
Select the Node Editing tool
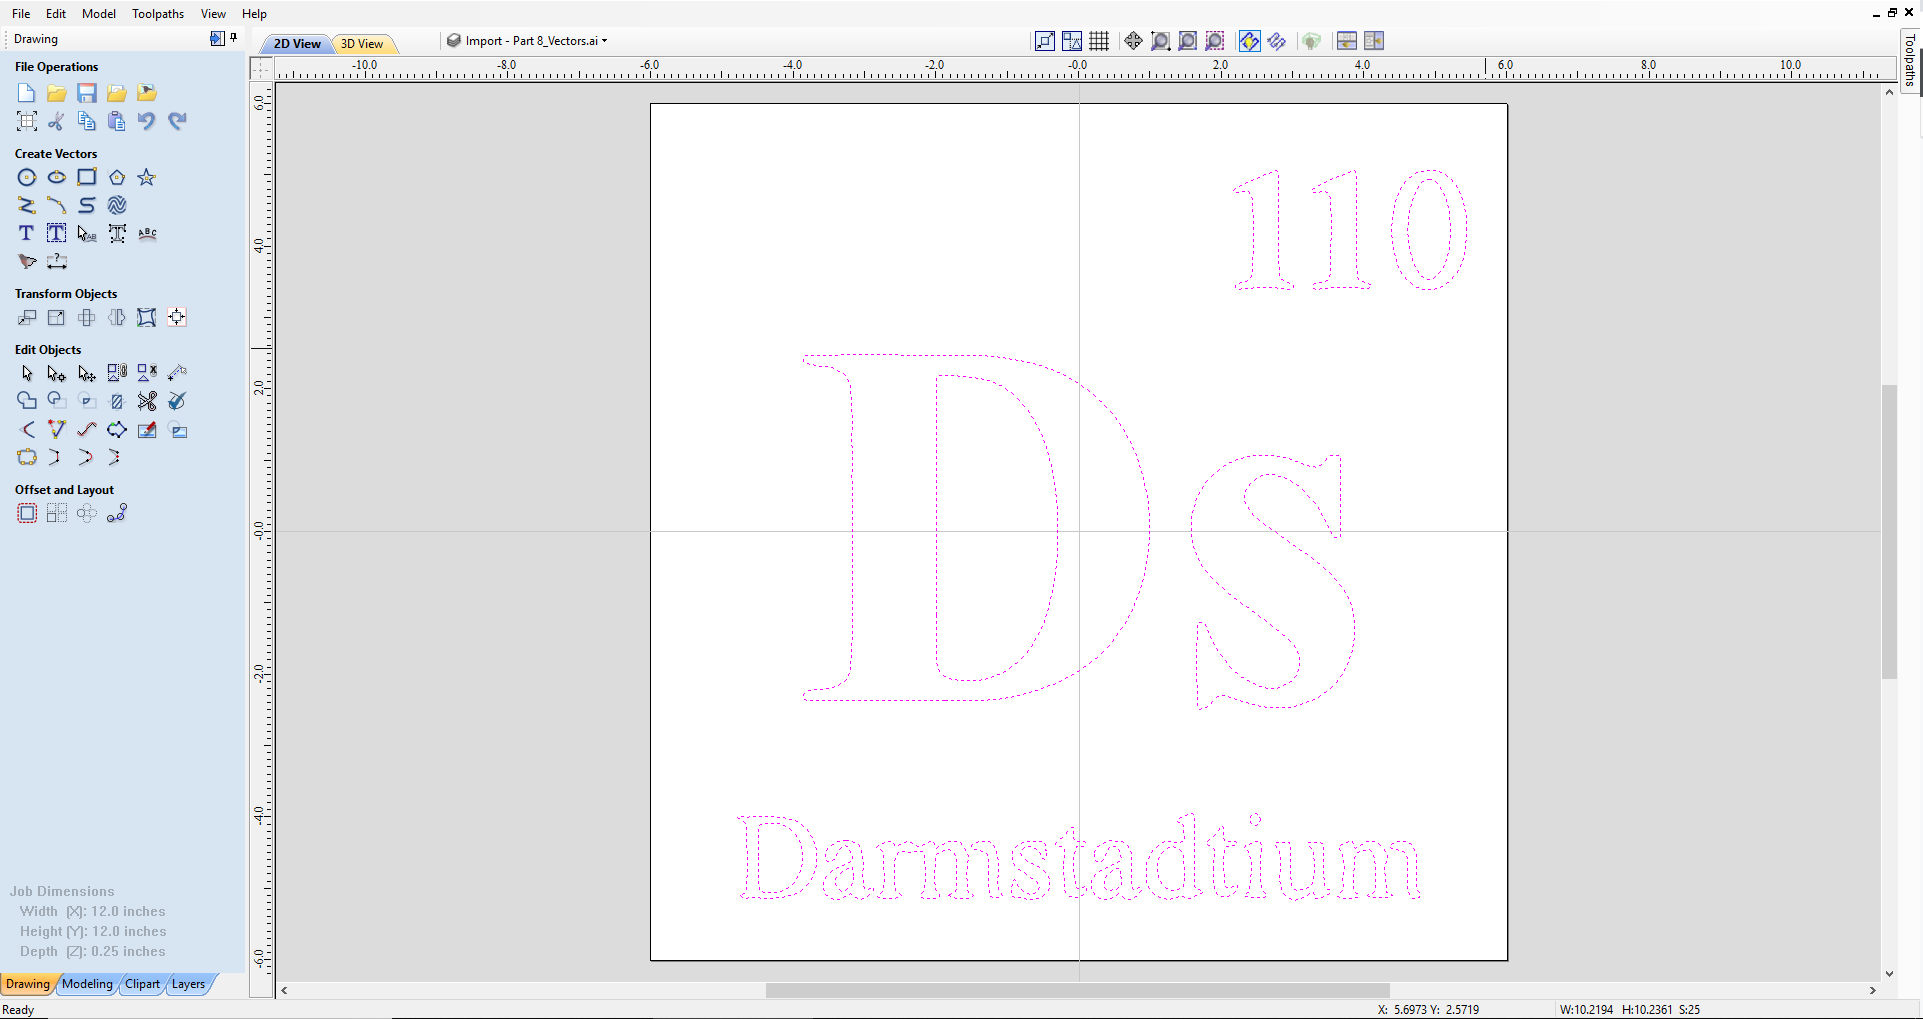[x=57, y=373]
